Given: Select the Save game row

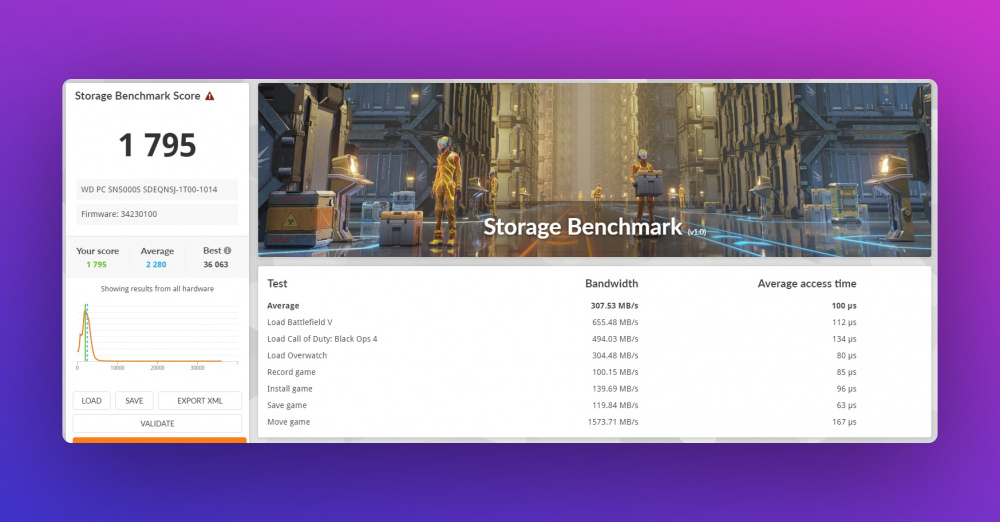Looking at the screenshot, I should click(562, 405).
